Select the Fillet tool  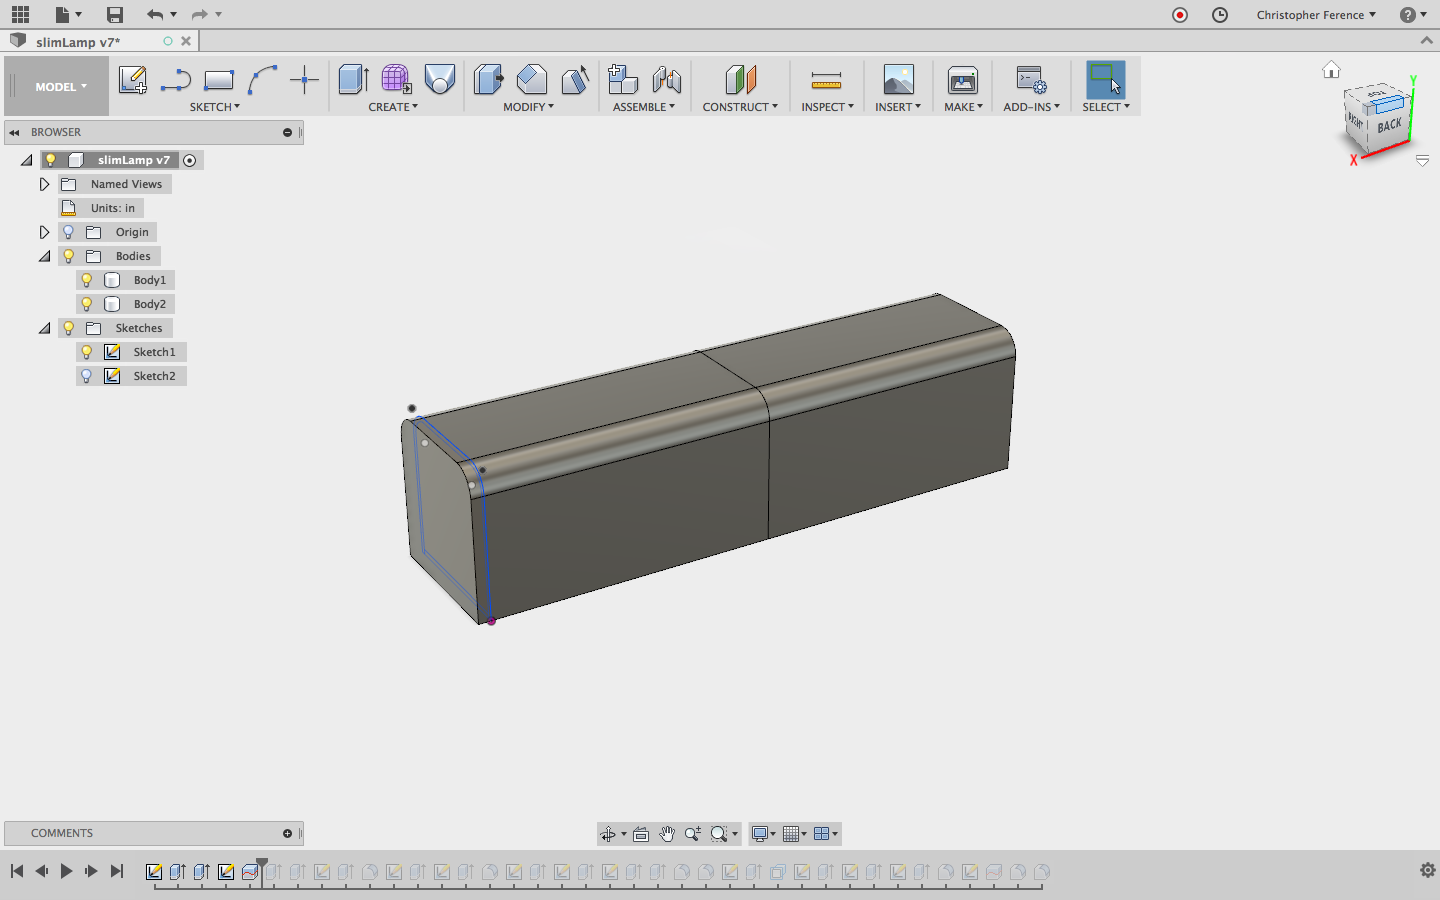click(531, 80)
